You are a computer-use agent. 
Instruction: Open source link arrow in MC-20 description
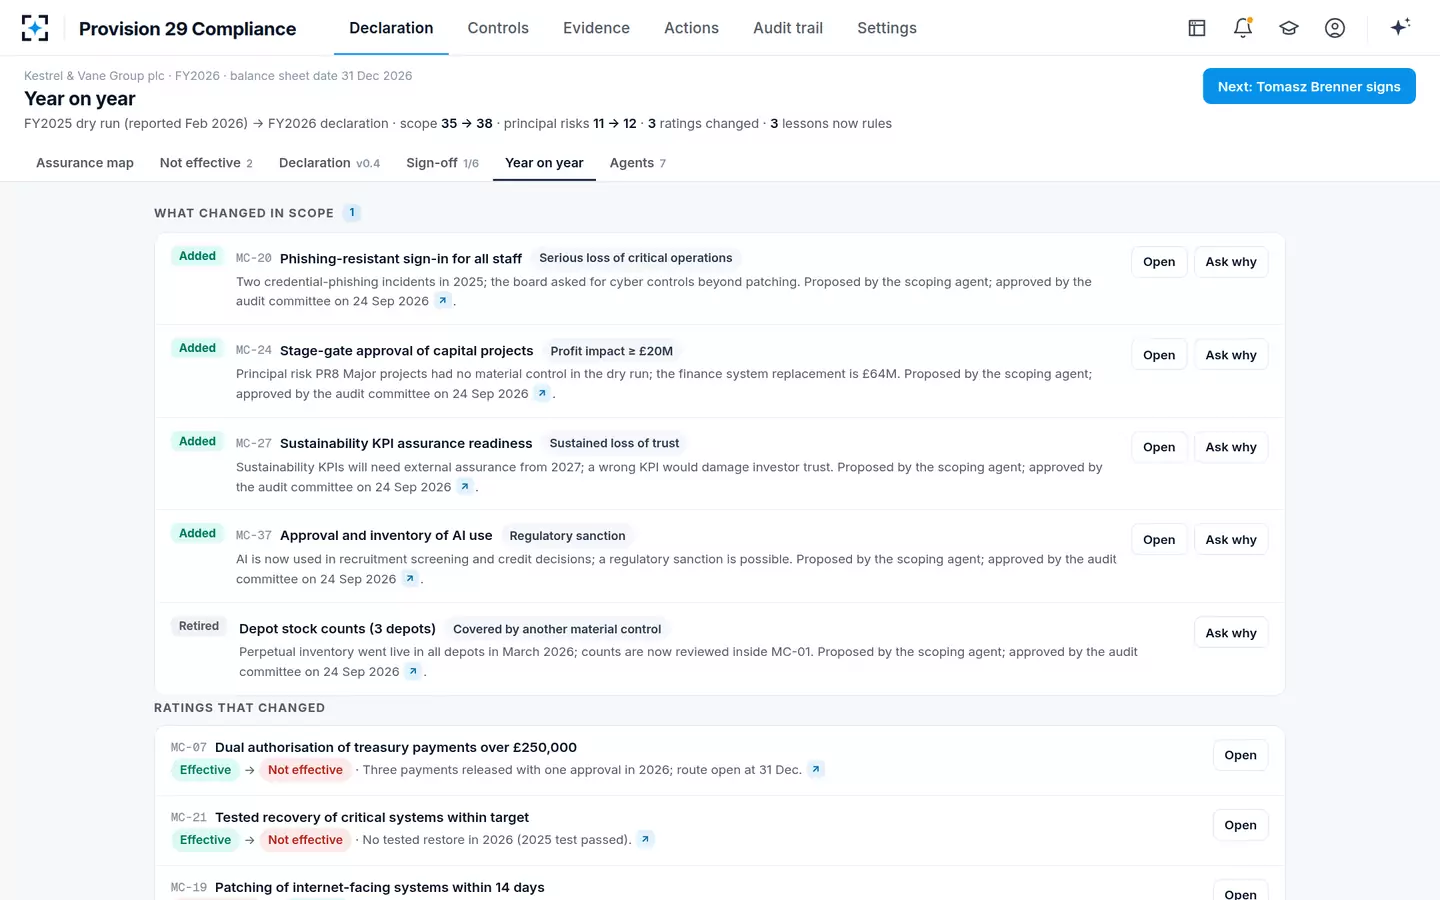pos(443,301)
